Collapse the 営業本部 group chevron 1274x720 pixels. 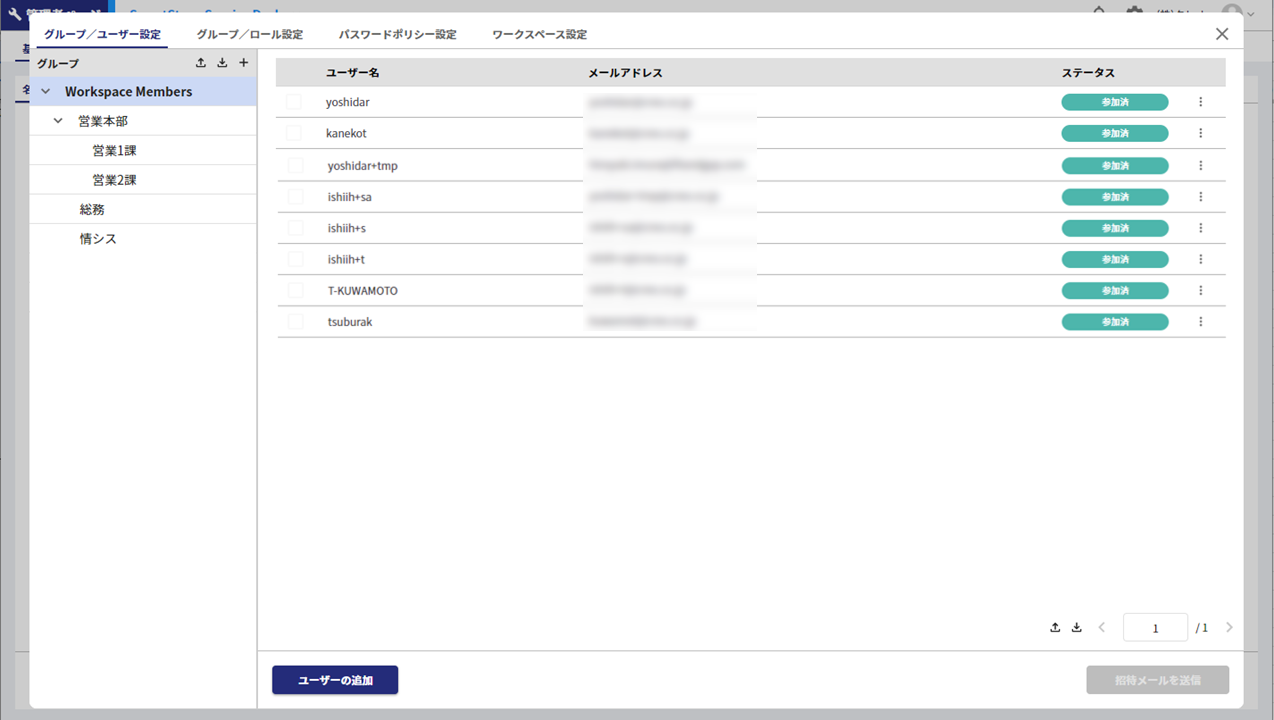click(58, 121)
